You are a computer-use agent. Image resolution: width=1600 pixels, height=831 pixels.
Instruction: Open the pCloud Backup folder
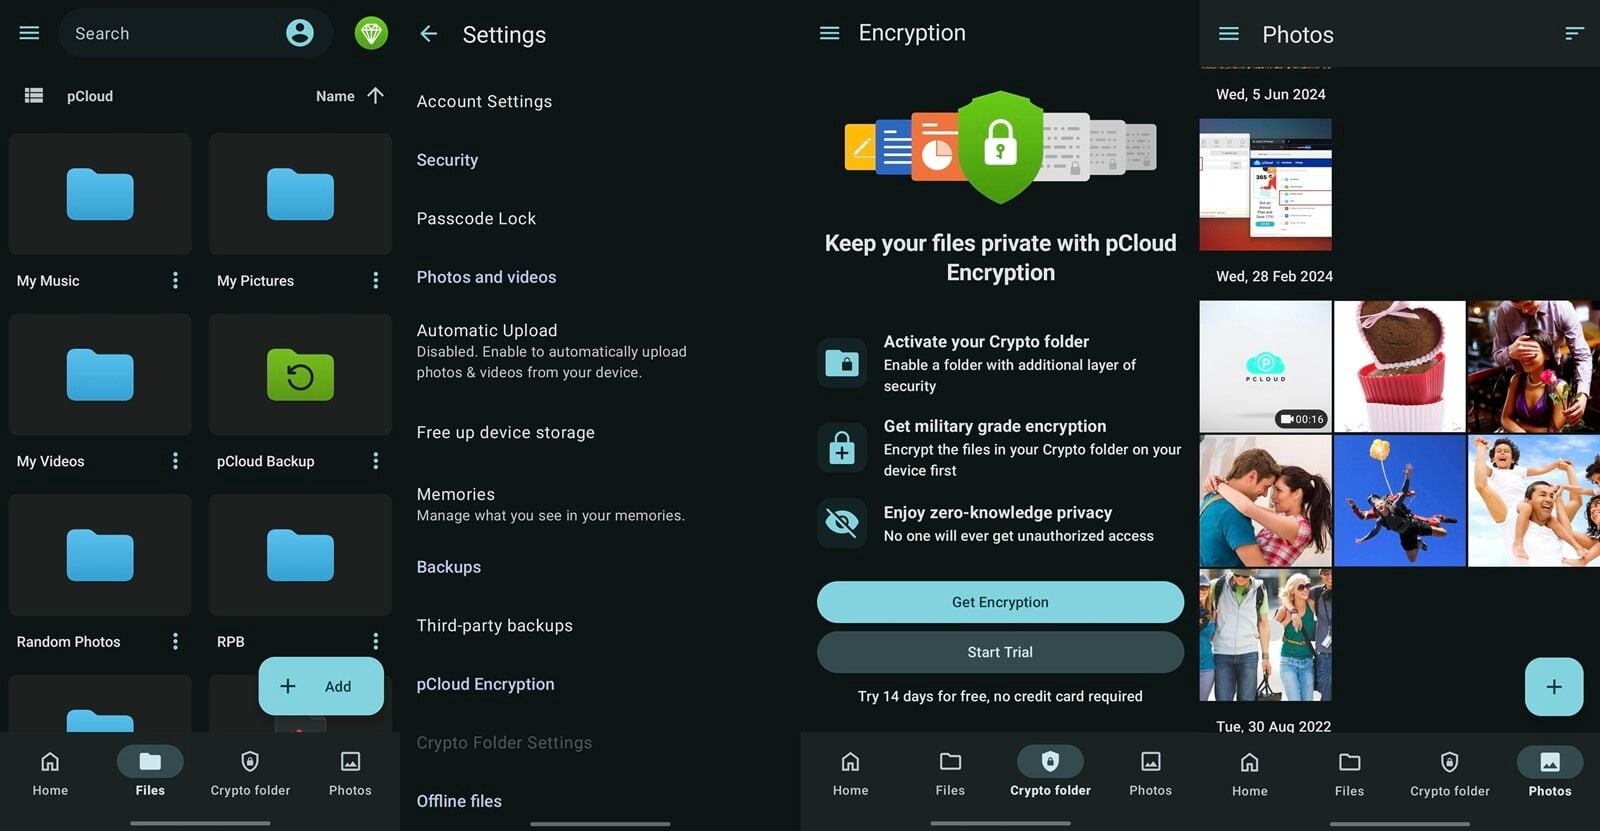click(x=300, y=374)
